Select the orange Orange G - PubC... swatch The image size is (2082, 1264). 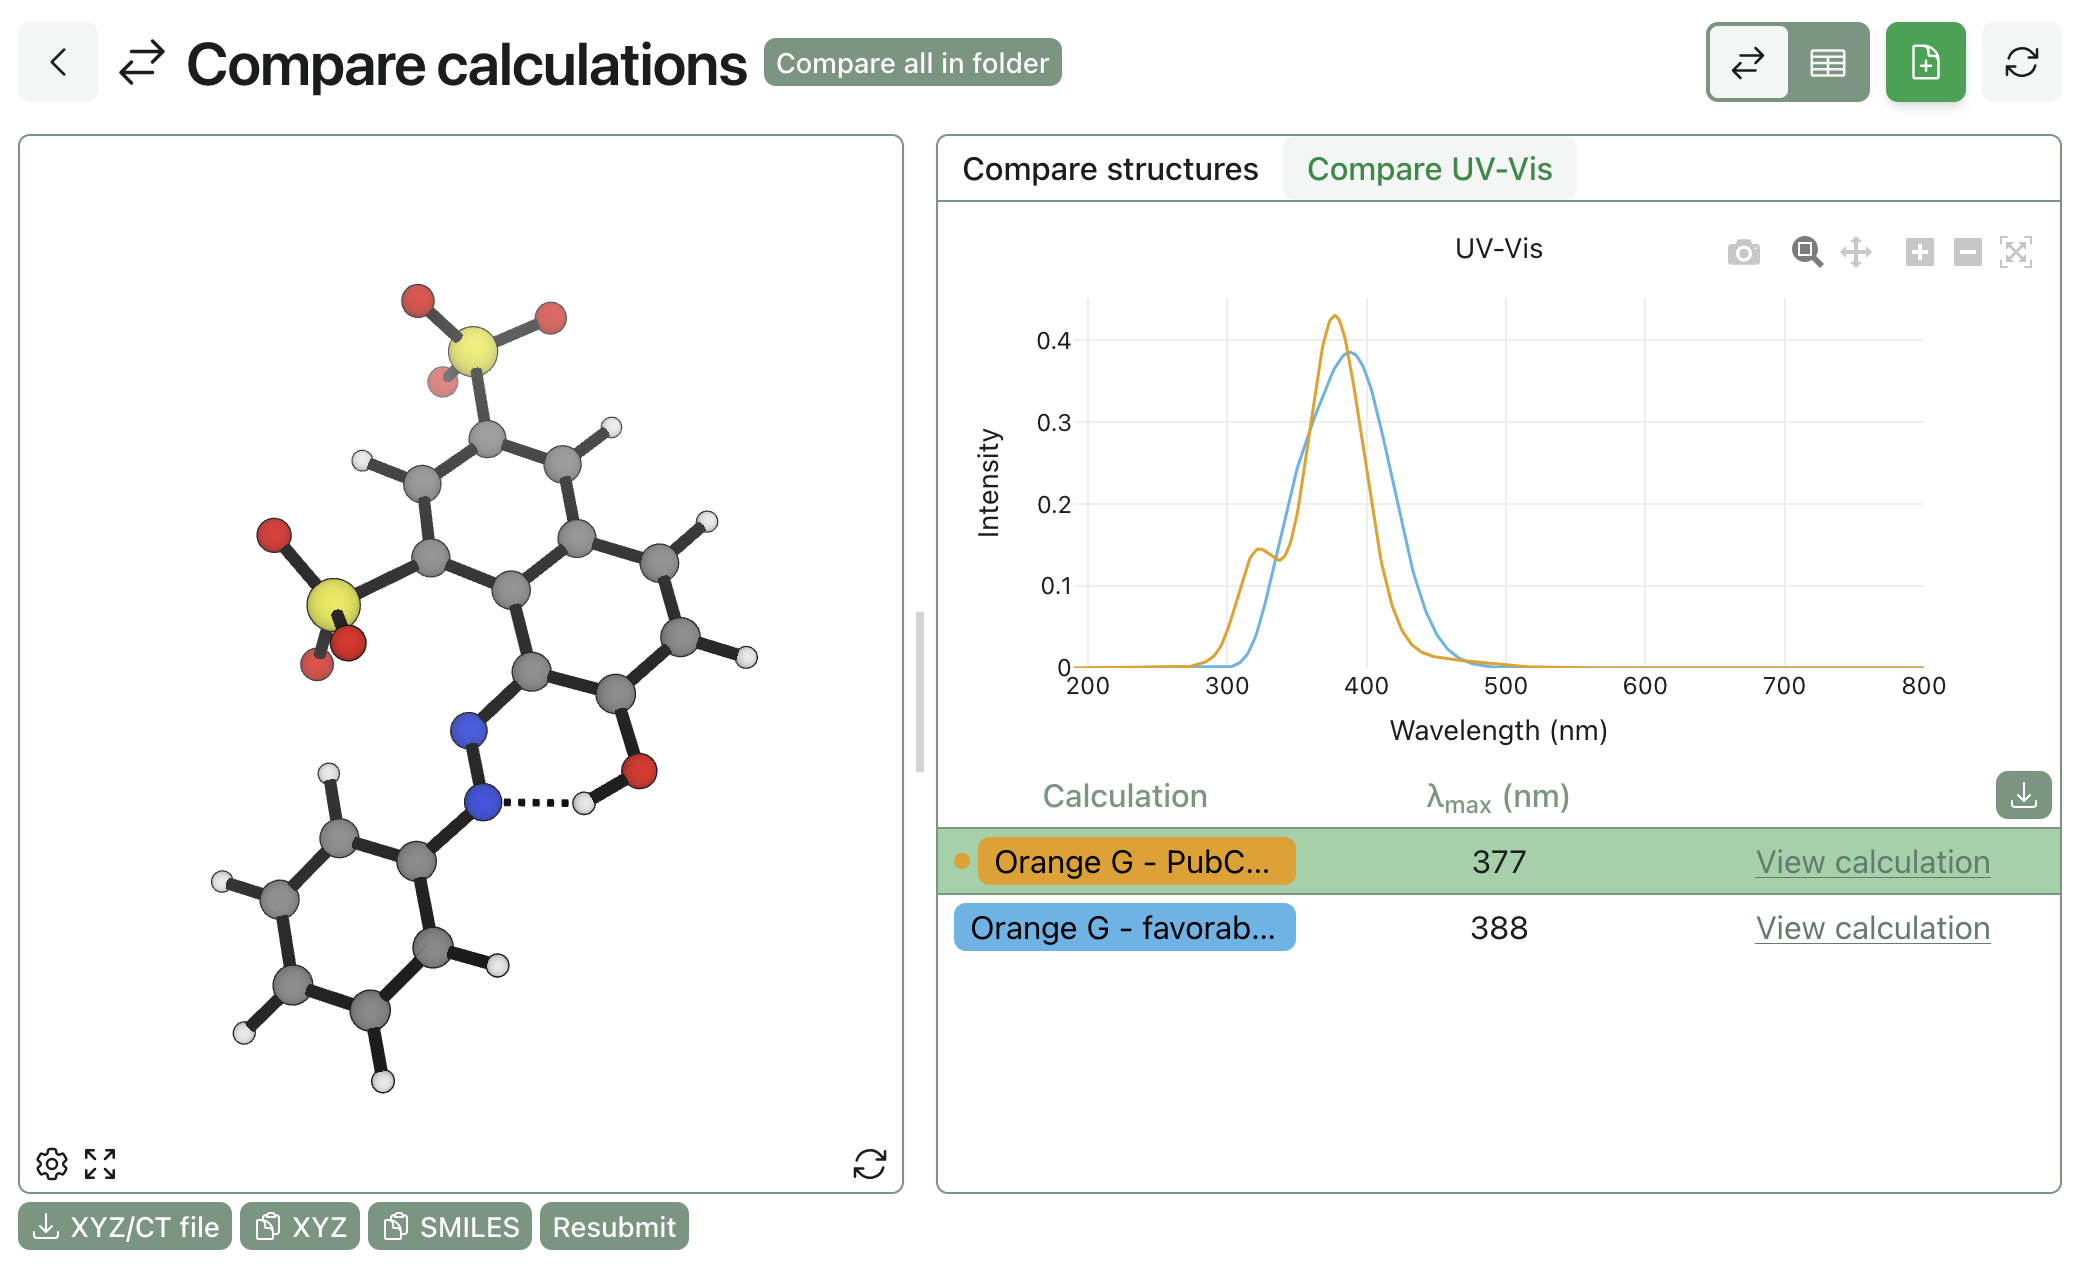pos(1136,862)
